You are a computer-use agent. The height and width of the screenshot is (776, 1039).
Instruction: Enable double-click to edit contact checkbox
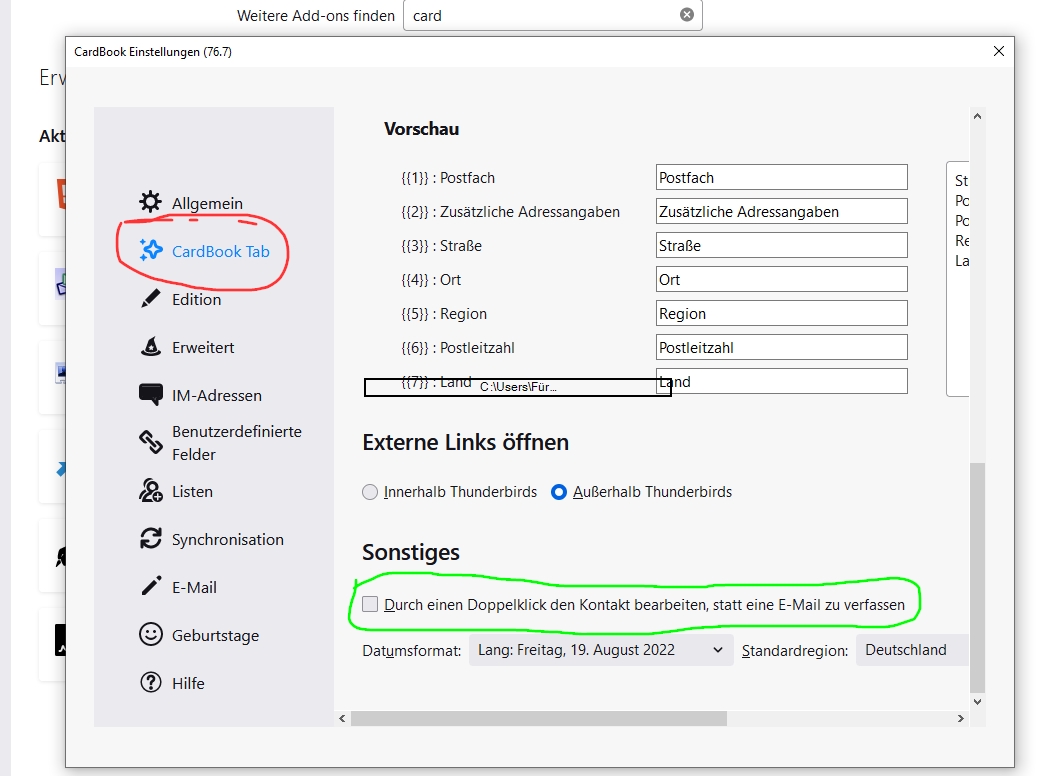coord(370,604)
